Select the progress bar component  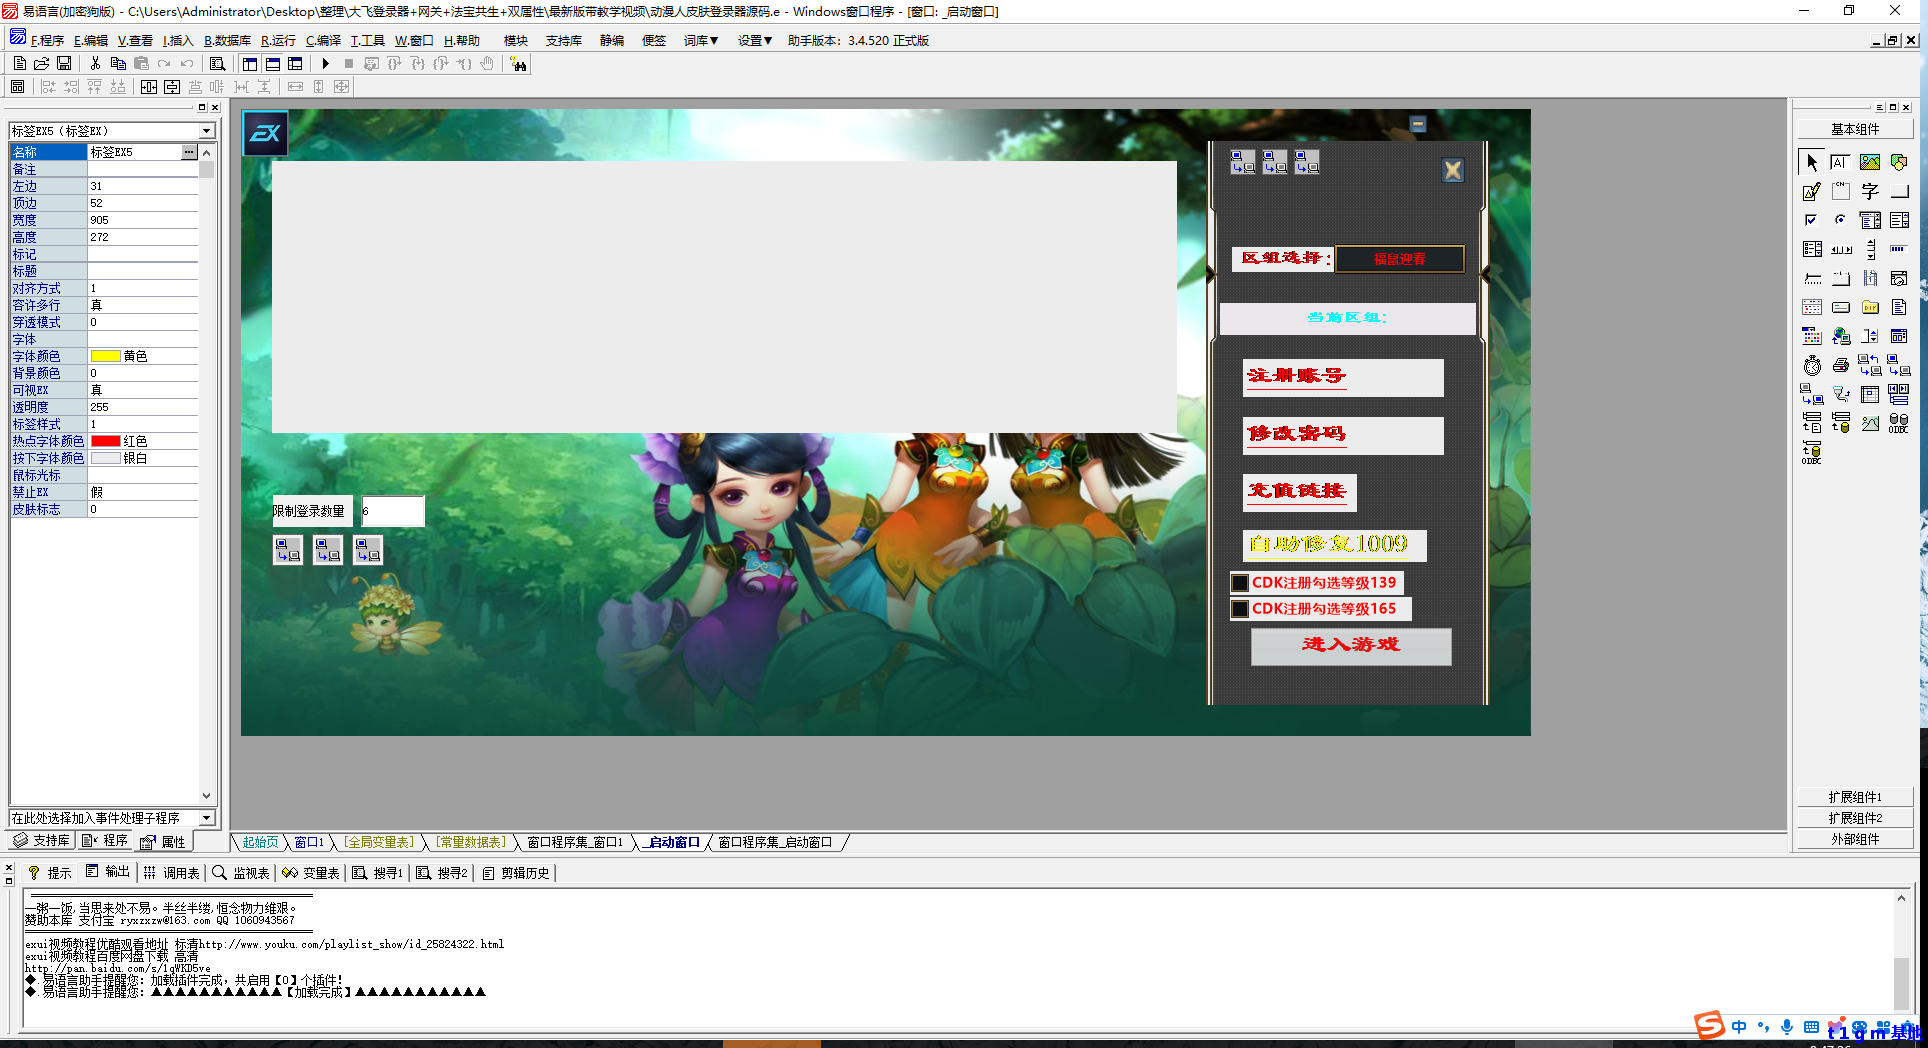pos(1899,249)
